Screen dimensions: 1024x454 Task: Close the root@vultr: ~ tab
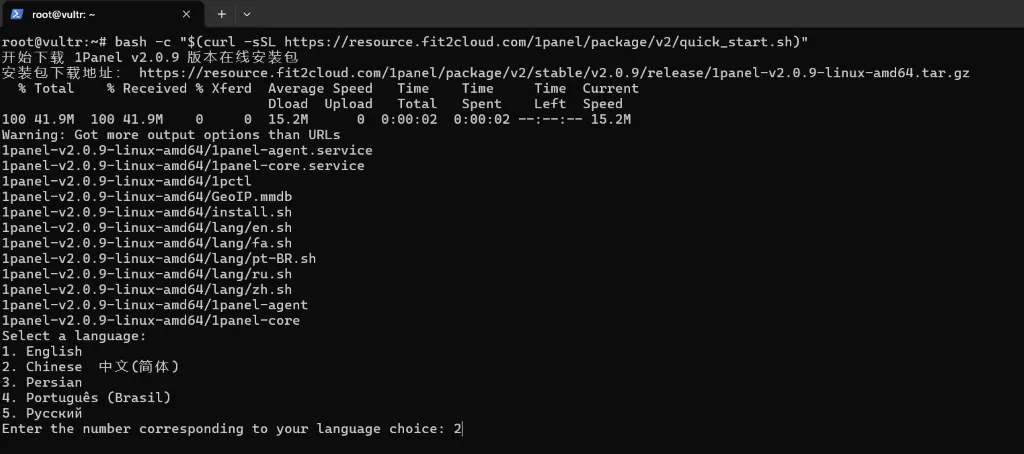click(x=186, y=14)
